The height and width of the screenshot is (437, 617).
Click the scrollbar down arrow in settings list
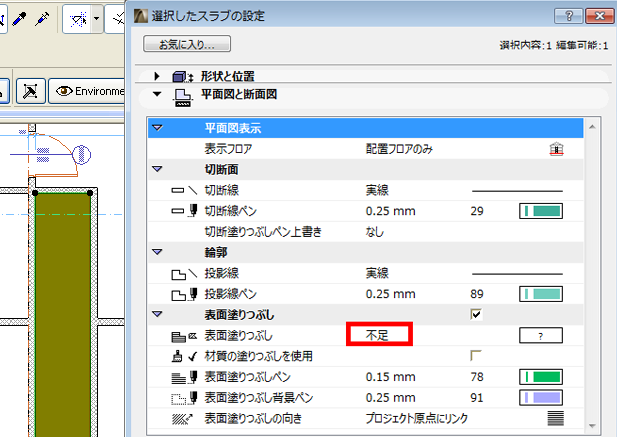[x=592, y=426]
